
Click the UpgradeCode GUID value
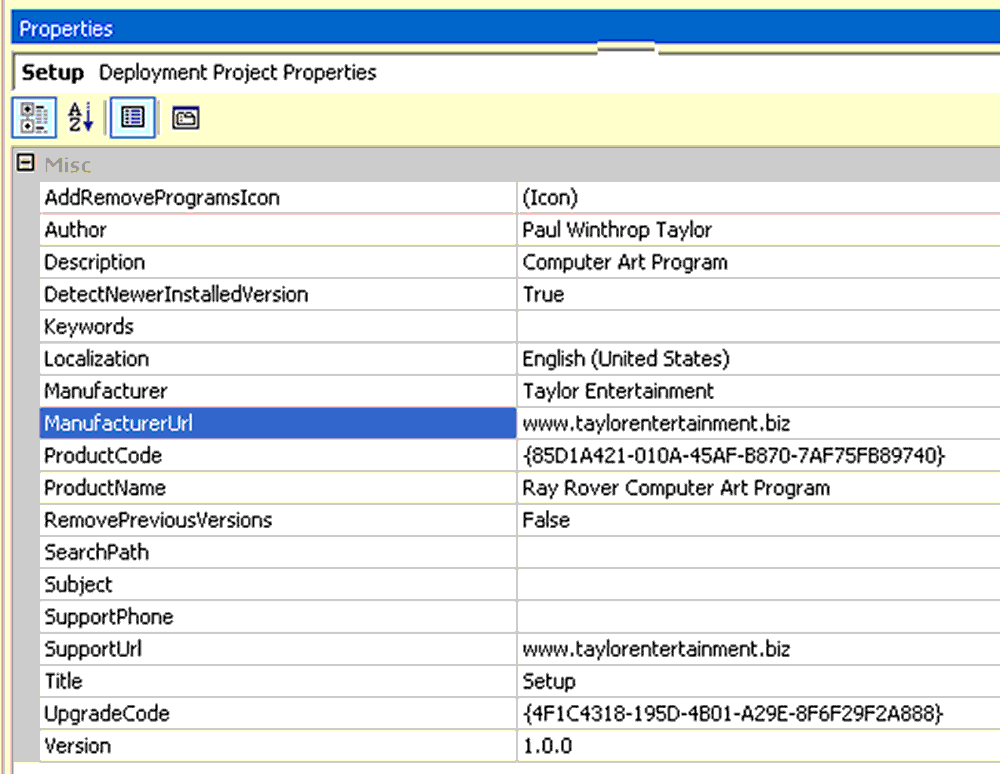759,713
